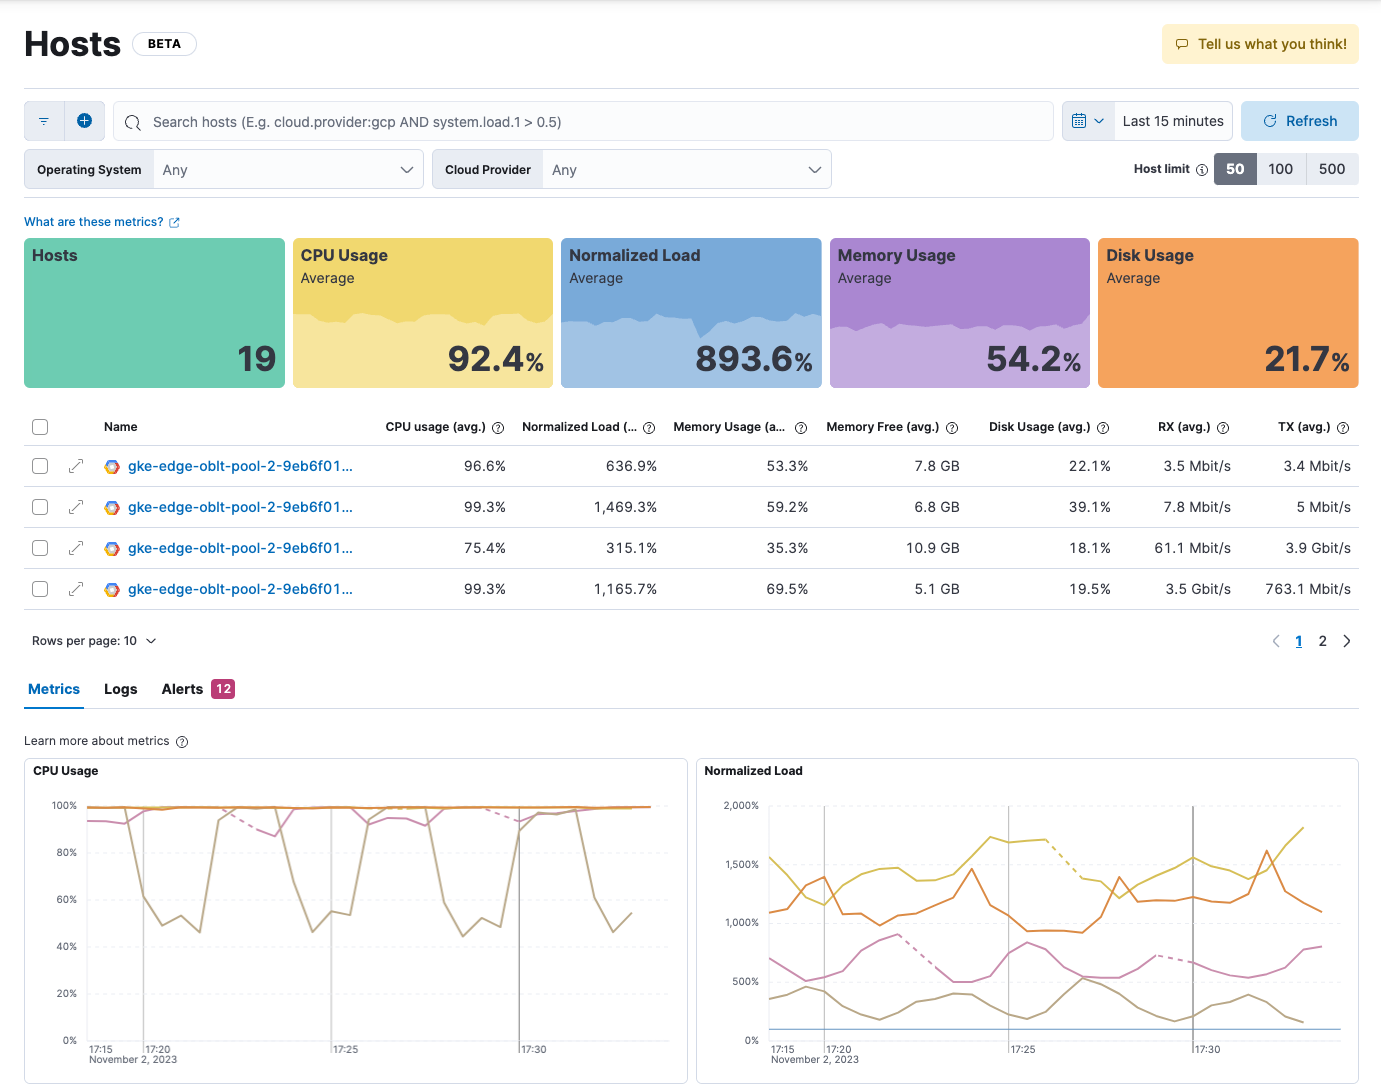Switch to the Logs tab
The width and height of the screenshot is (1381, 1089).
(x=120, y=689)
